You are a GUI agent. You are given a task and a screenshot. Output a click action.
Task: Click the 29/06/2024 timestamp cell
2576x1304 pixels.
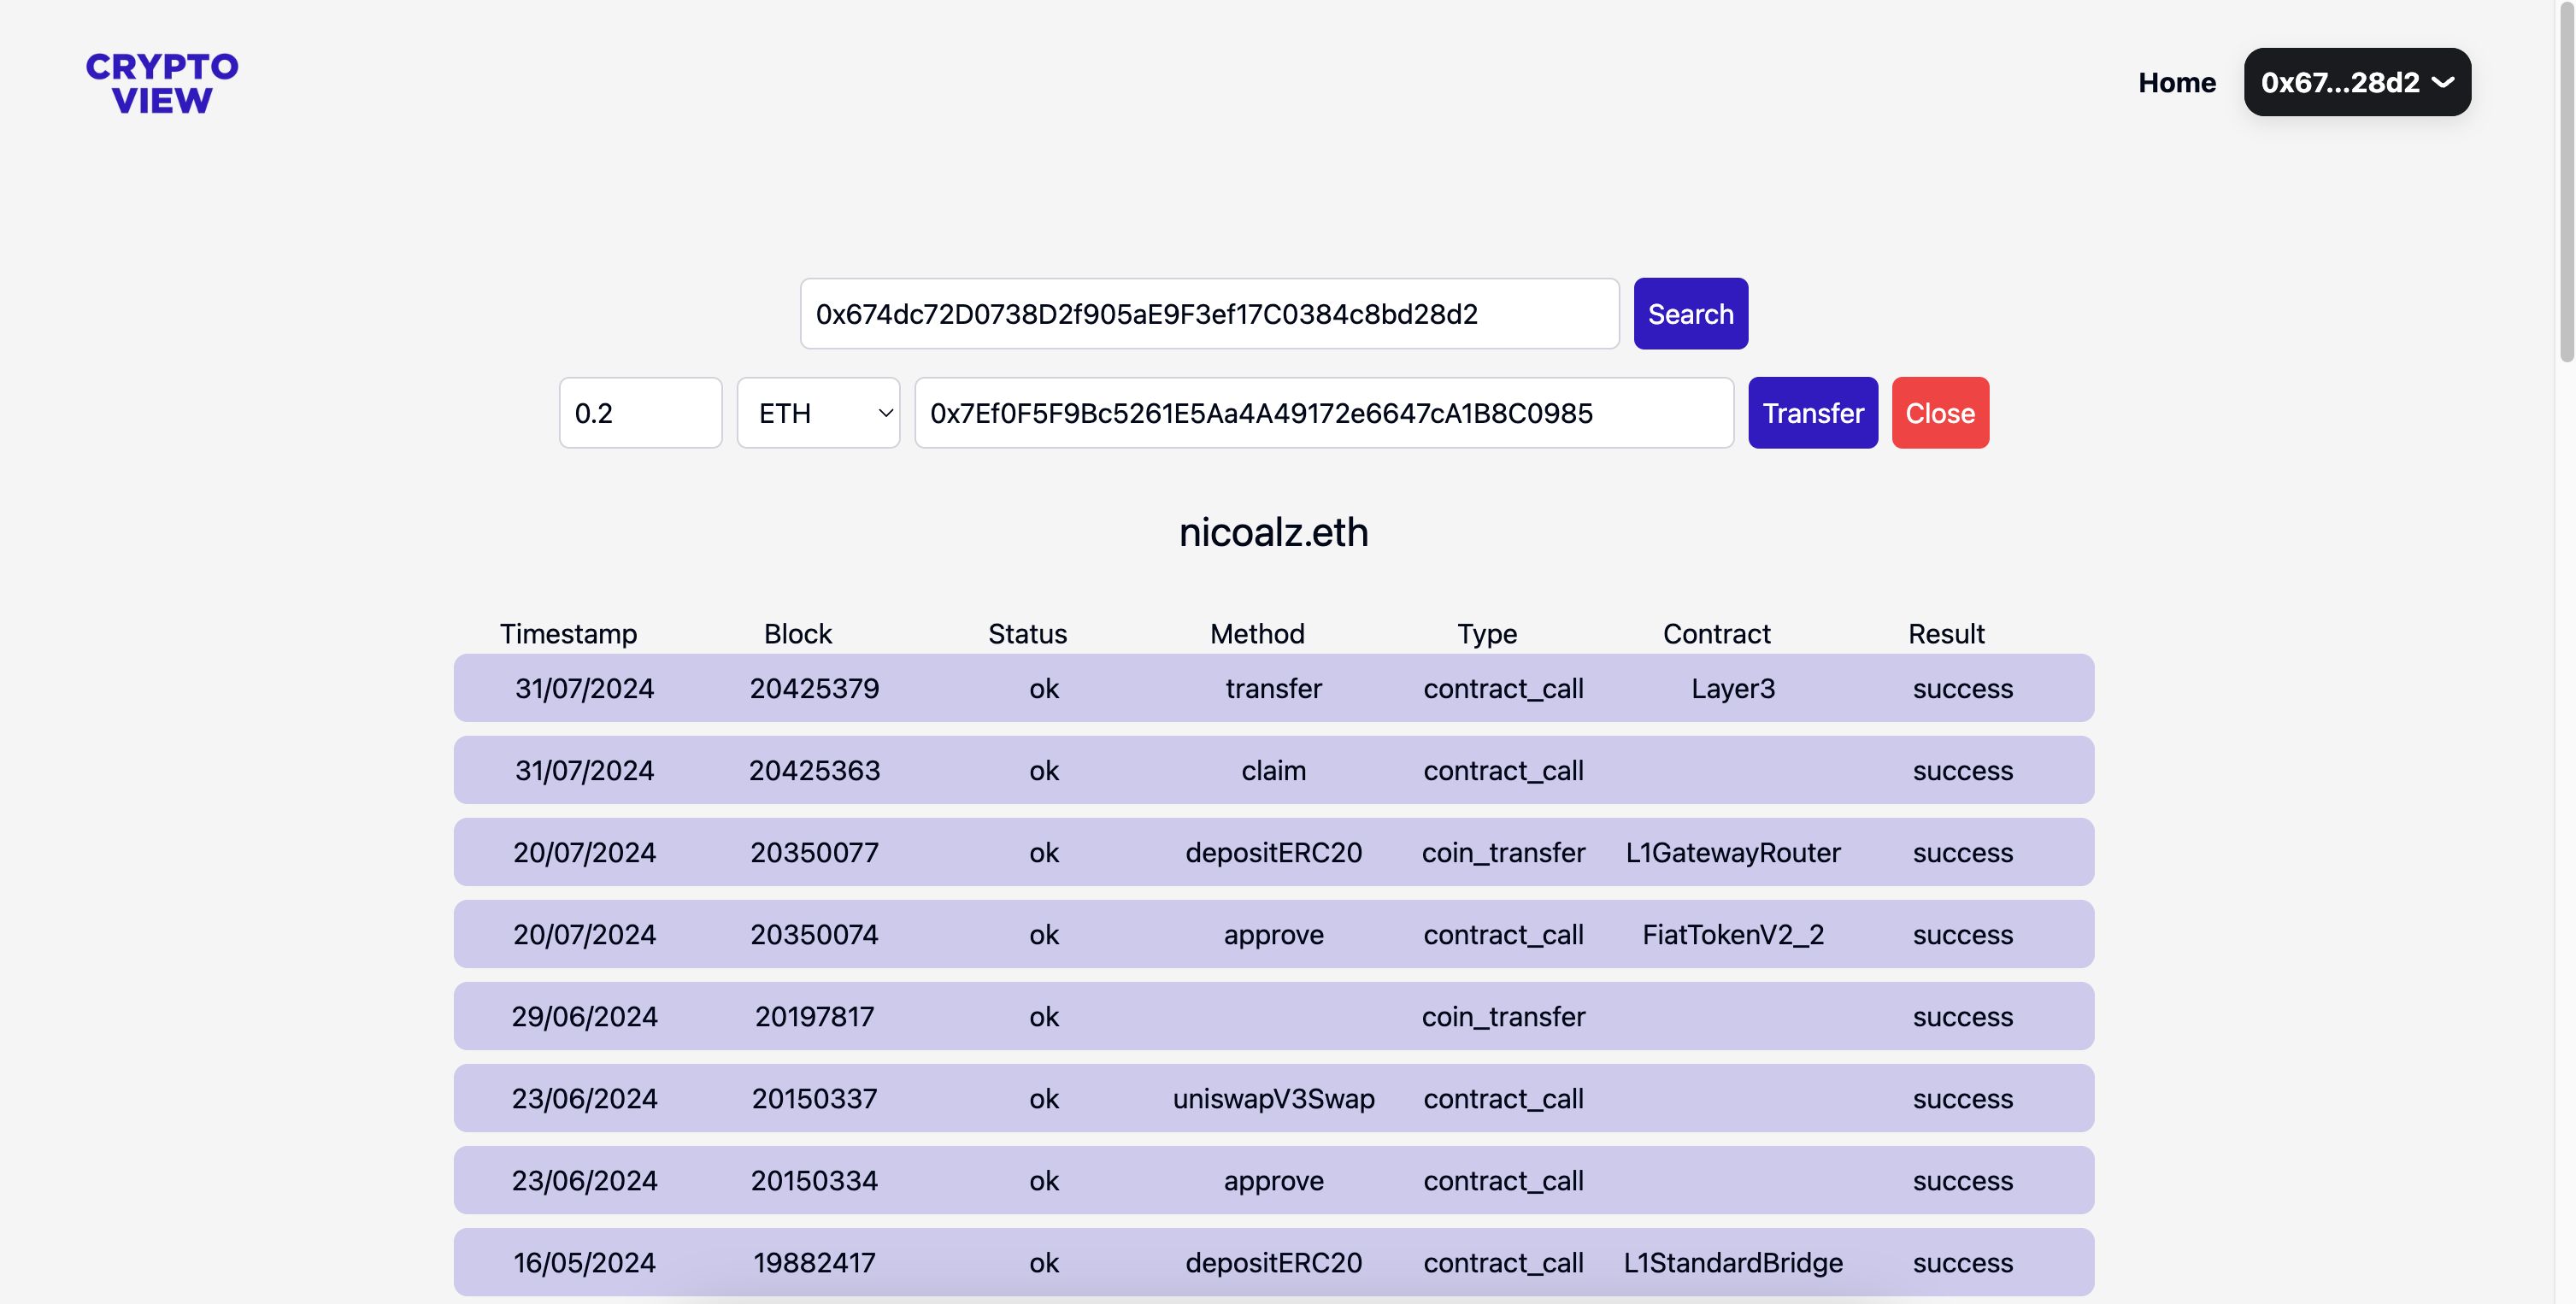coord(584,1016)
